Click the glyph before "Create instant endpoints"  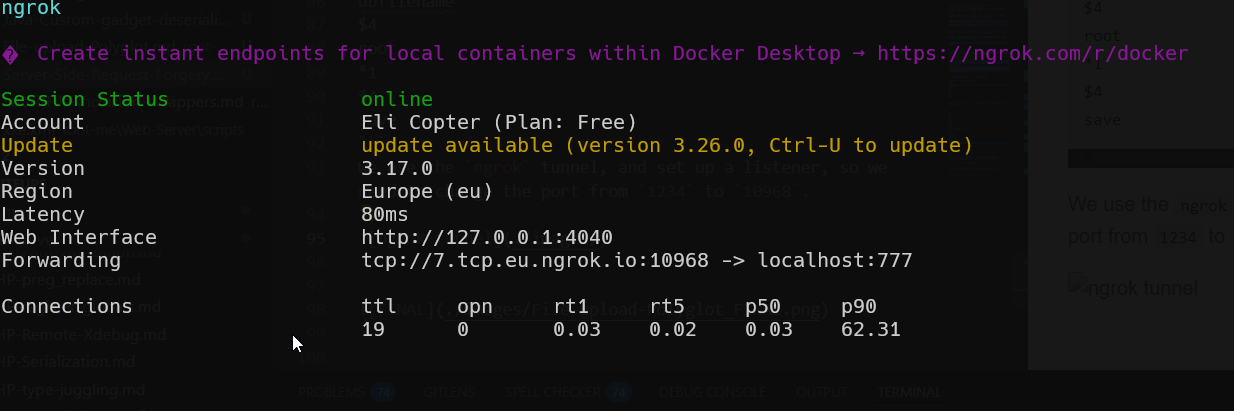tap(11, 54)
